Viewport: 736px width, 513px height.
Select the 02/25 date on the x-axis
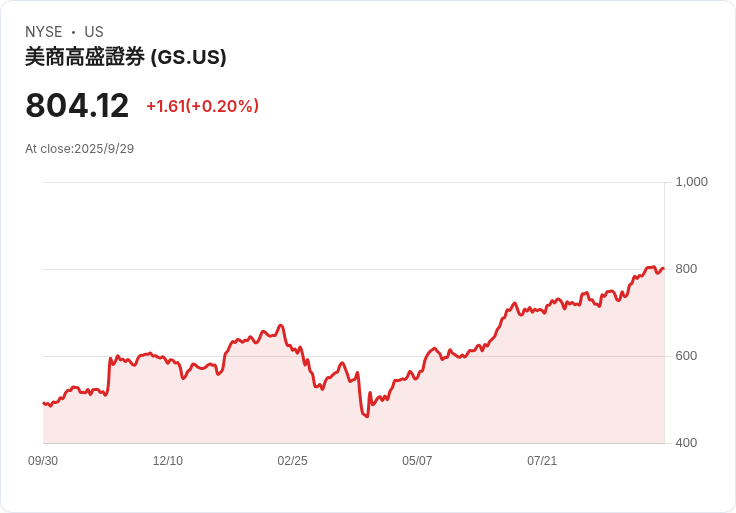click(293, 461)
